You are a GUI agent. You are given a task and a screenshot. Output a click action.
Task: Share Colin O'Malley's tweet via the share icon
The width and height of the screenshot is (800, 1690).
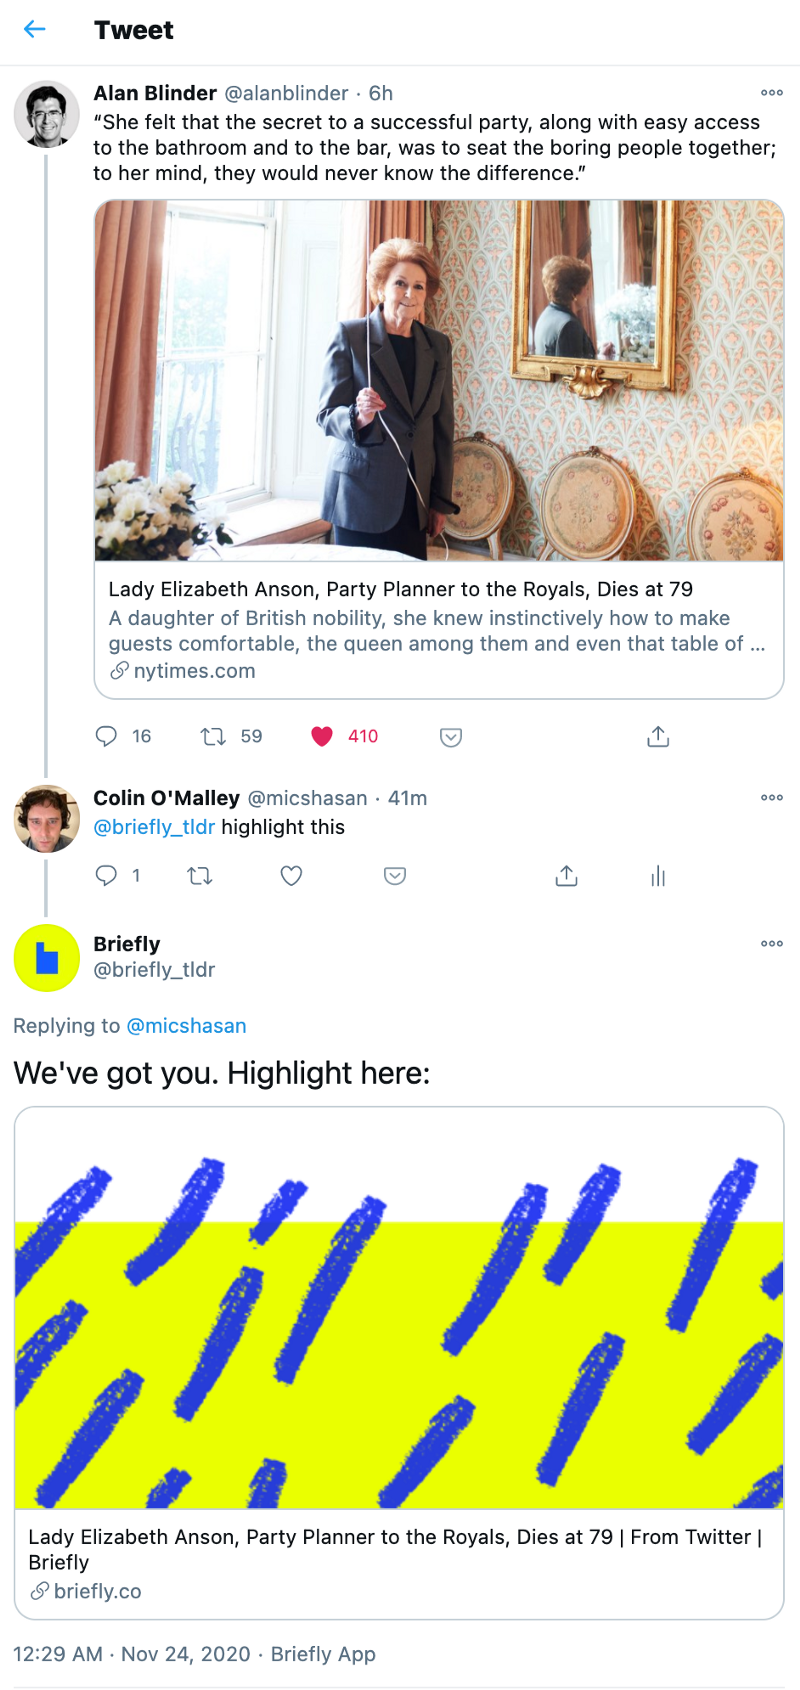(x=566, y=875)
